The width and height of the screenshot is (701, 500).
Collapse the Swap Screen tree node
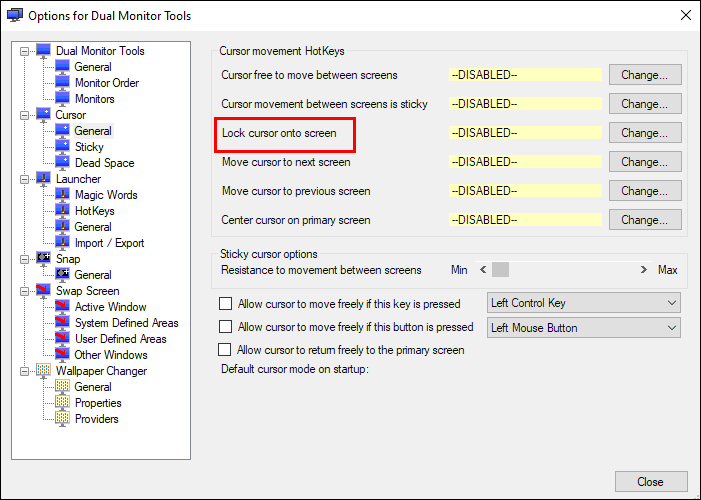click(25, 291)
